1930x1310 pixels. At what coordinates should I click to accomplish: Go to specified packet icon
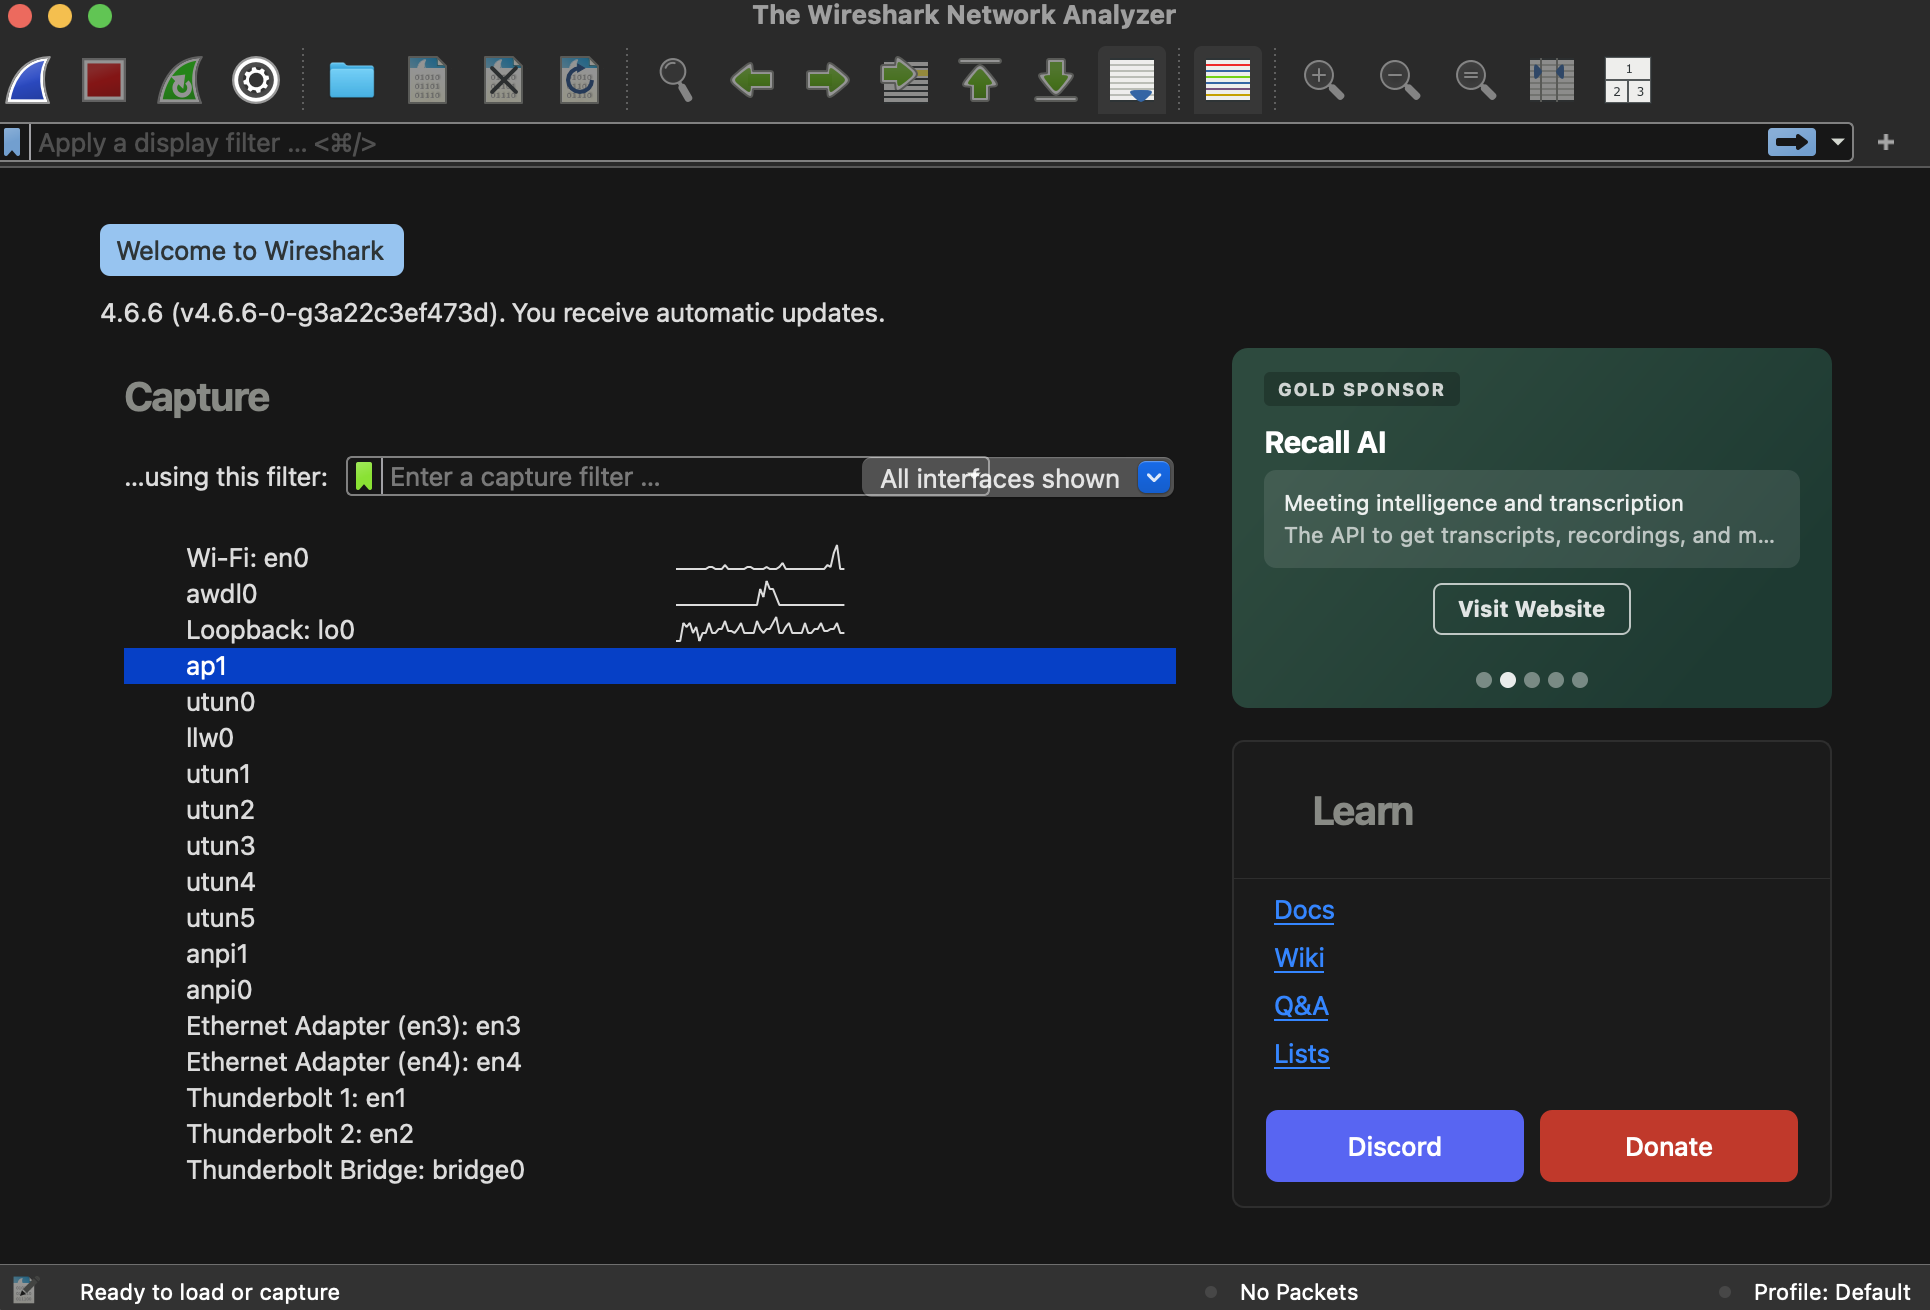point(904,80)
